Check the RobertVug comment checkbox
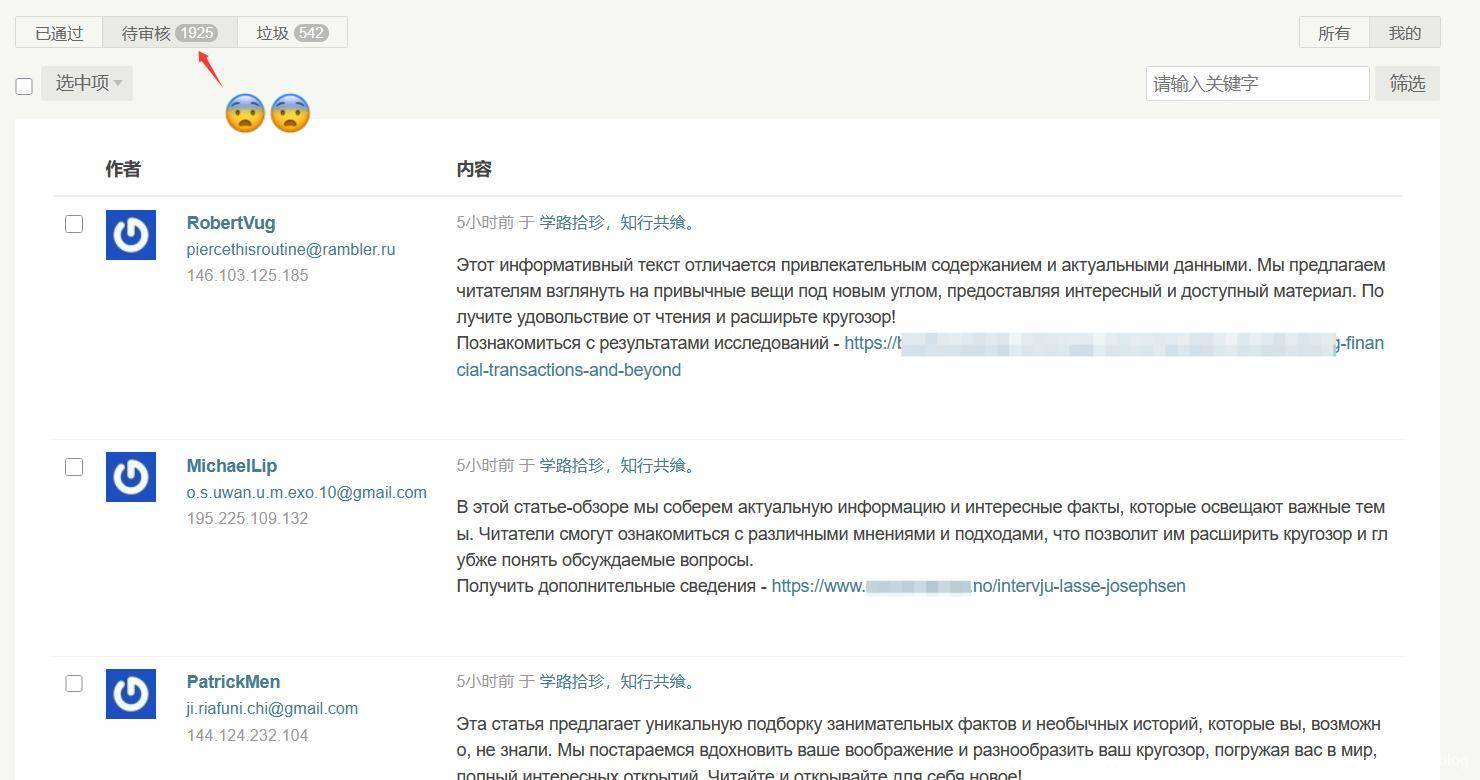Viewport: 1480px width, 780px height. point(74,224)
